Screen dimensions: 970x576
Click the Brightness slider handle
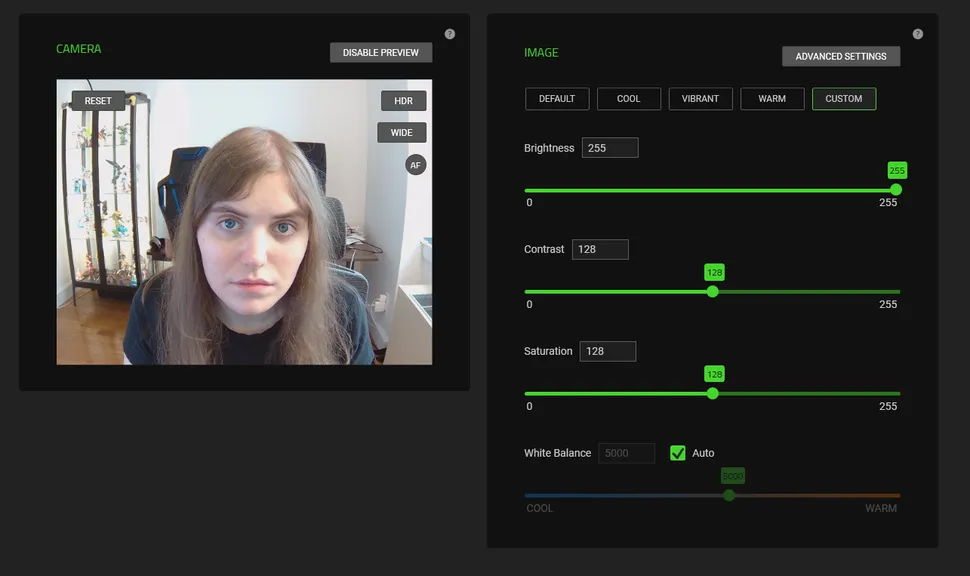tap(896, 190)
